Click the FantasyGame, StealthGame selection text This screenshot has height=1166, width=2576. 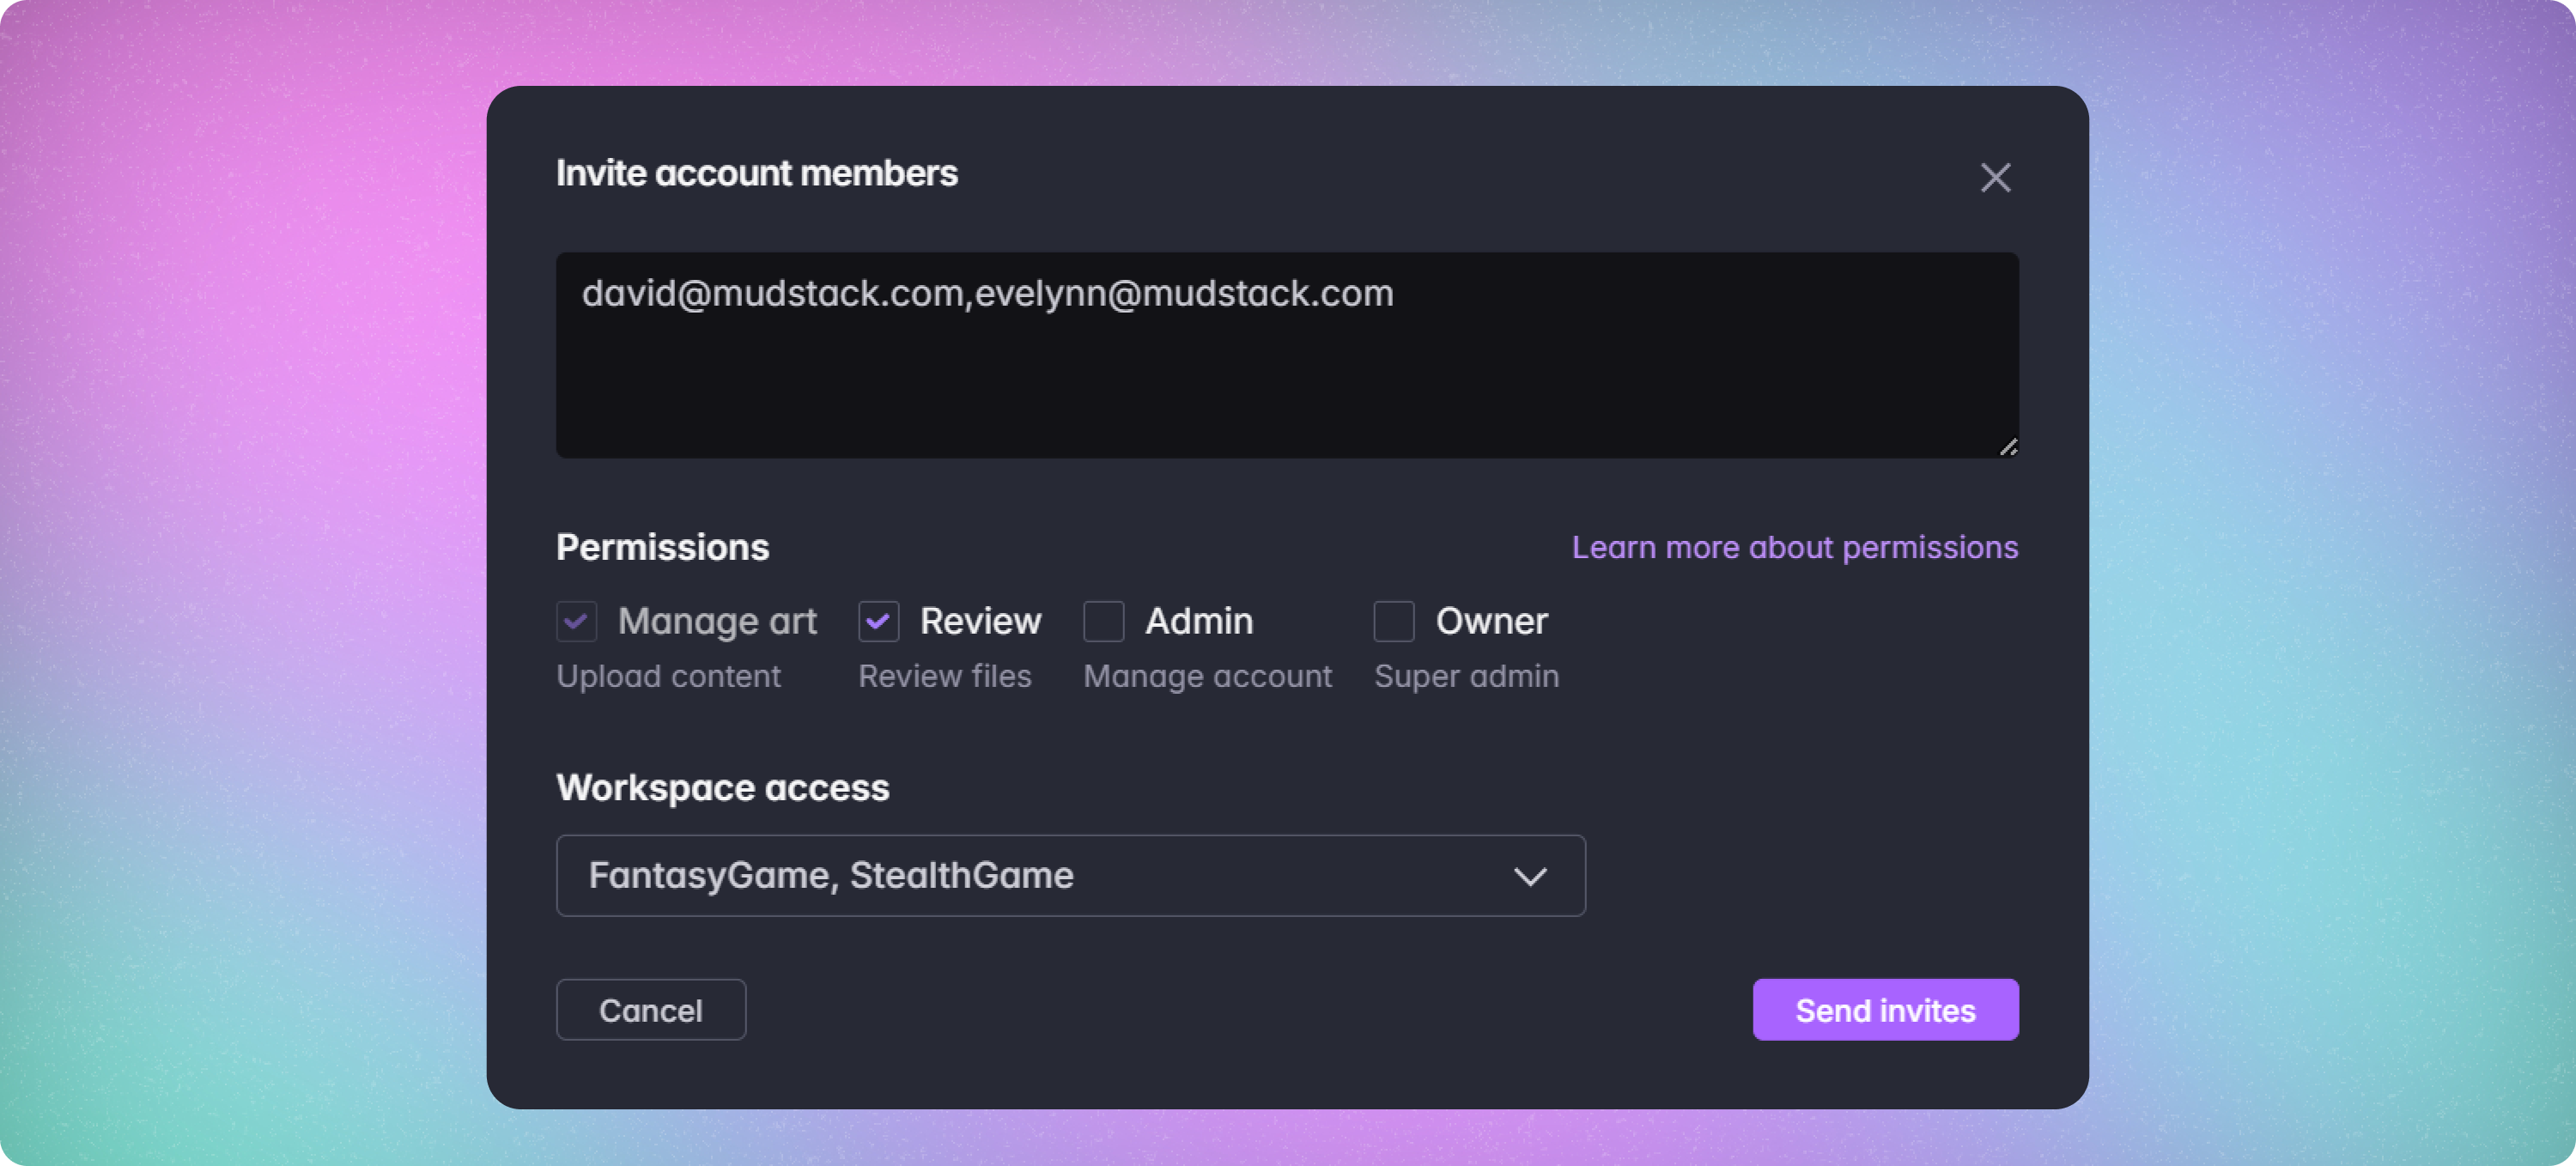tap(830, 875)
